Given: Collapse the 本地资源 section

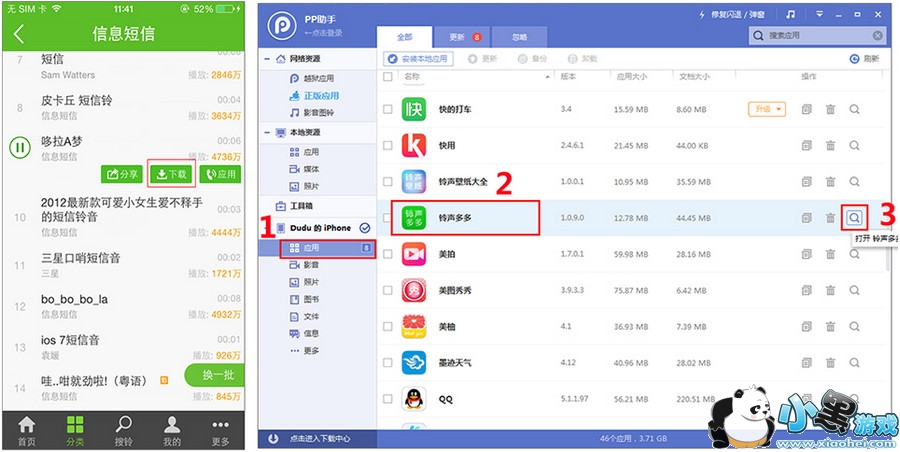Looking at the screenshot, I should click(x=267, y=133).
